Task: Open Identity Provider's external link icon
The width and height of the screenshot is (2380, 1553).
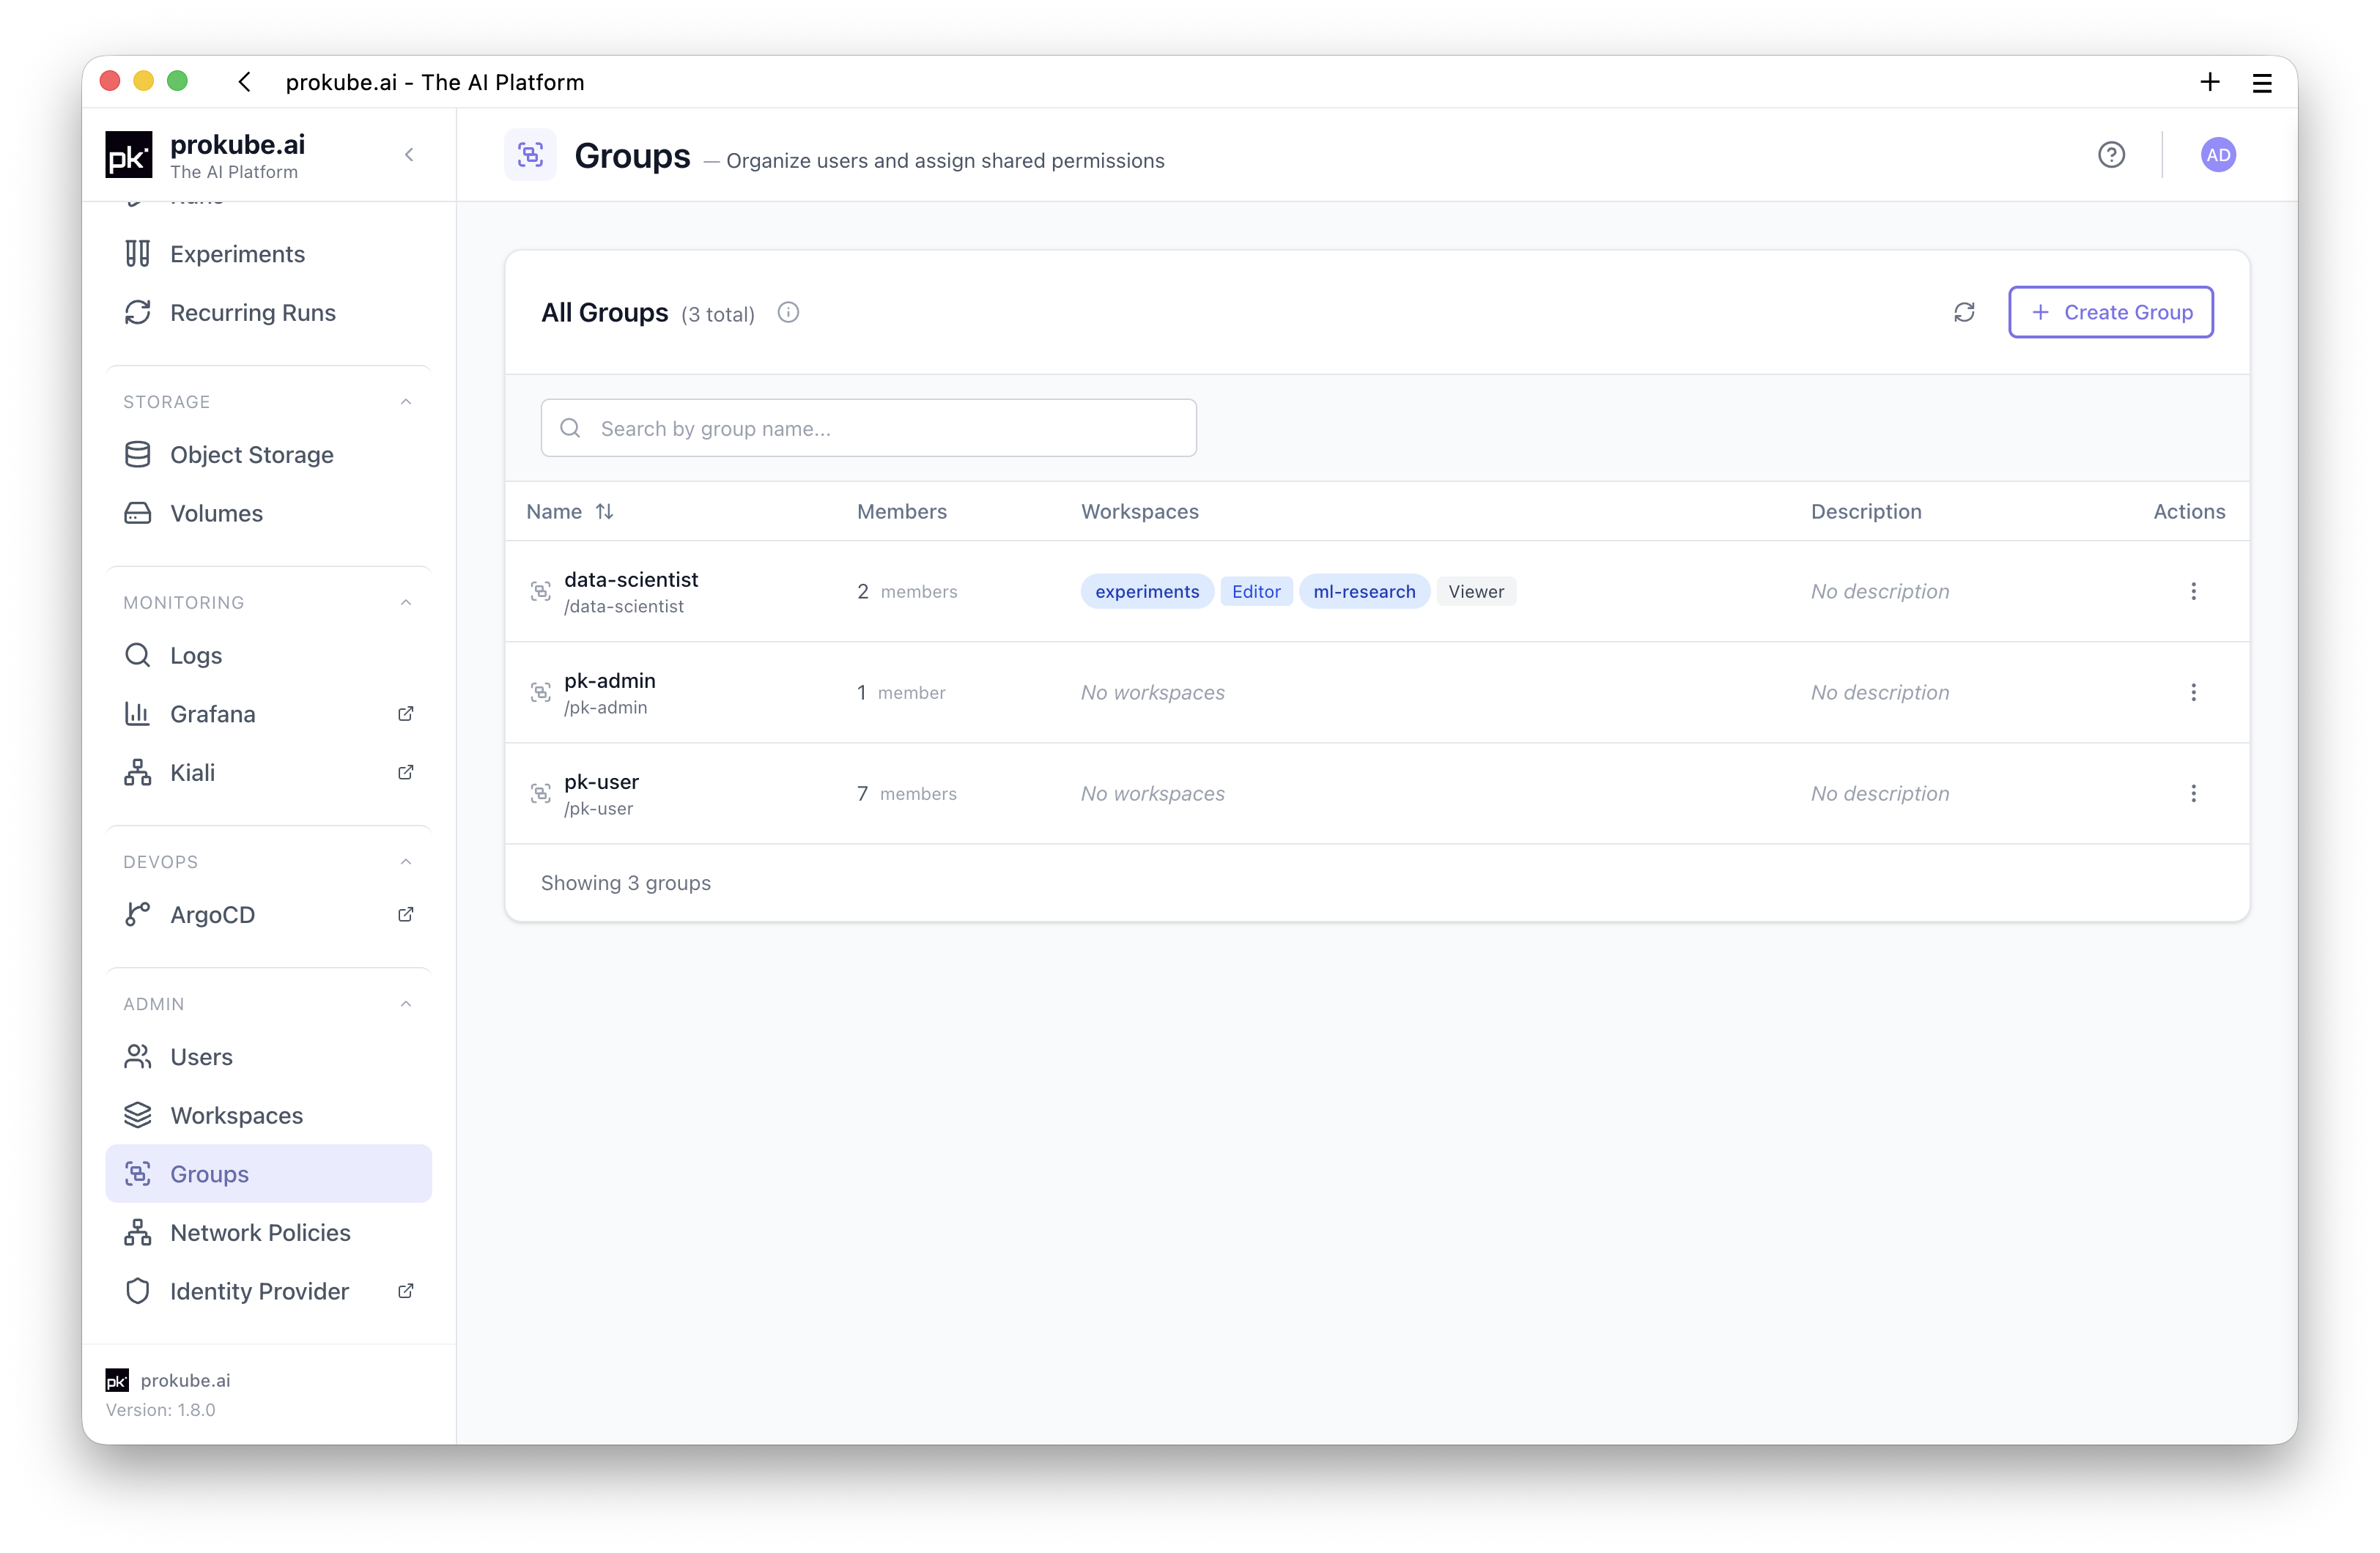Action: click(405, 1291)
